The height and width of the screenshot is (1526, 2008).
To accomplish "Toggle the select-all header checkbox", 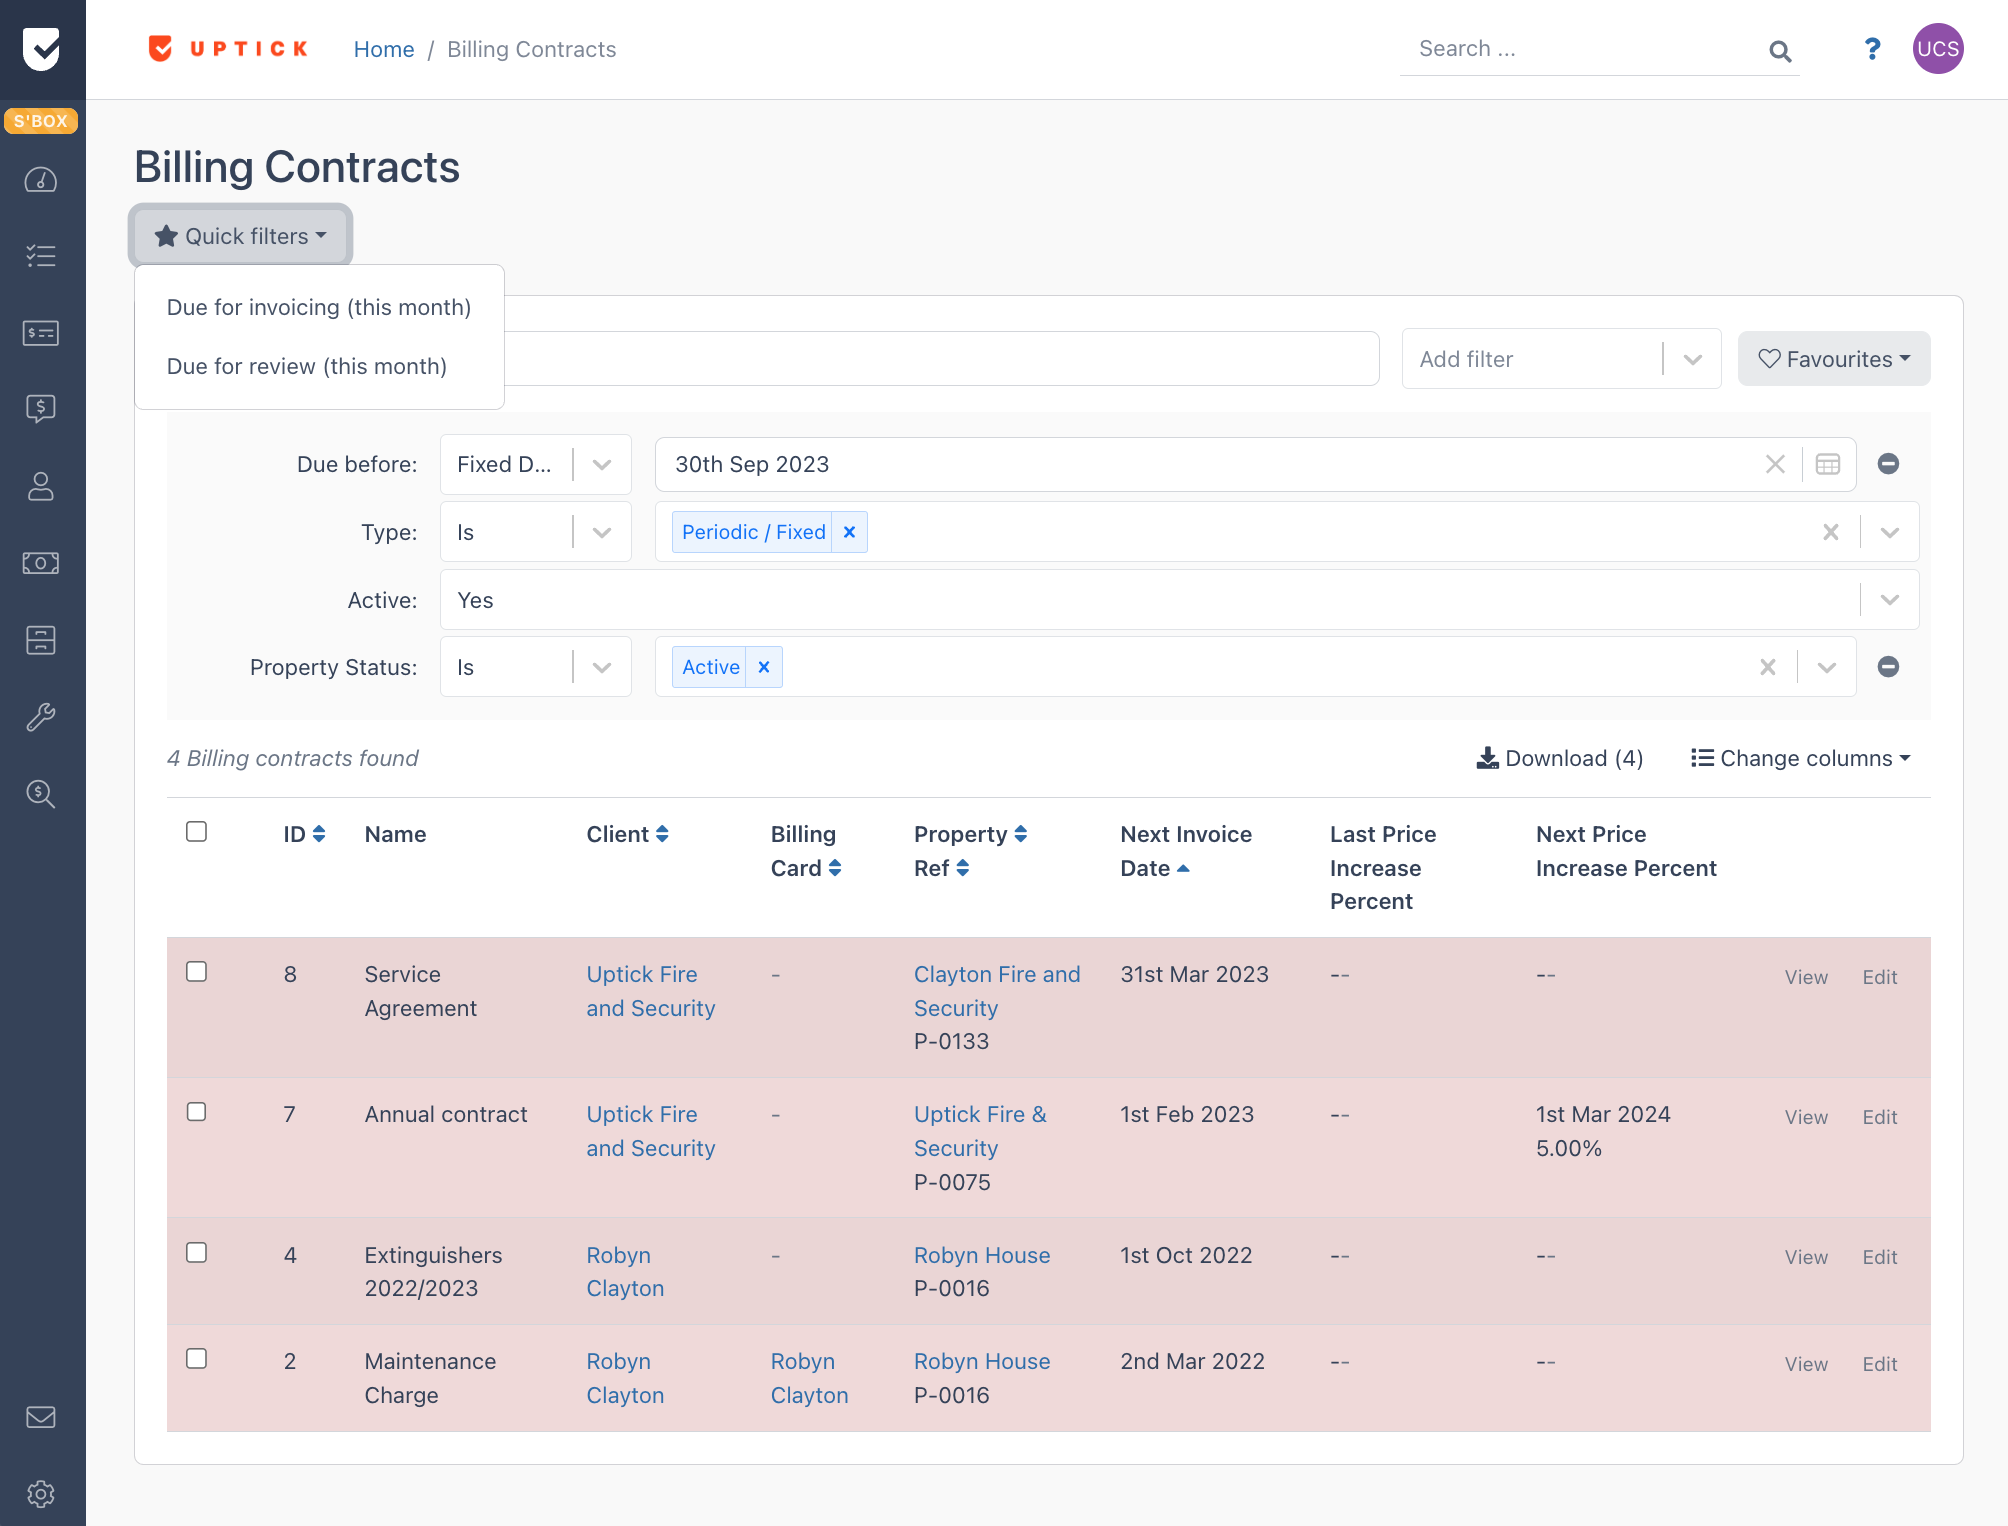I will click(197, 832).
